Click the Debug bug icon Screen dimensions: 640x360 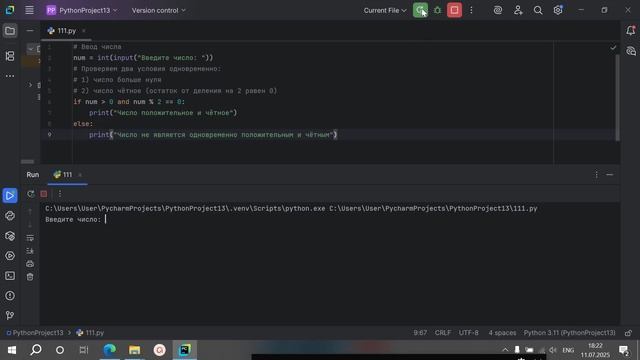pos(437,10)
